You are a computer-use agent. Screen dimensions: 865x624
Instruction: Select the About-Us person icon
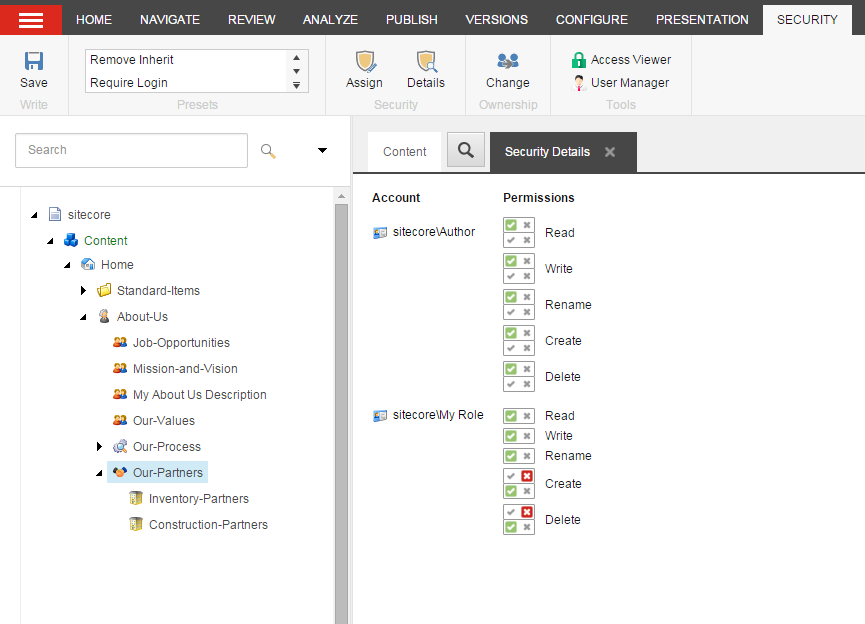coord(104,316)
